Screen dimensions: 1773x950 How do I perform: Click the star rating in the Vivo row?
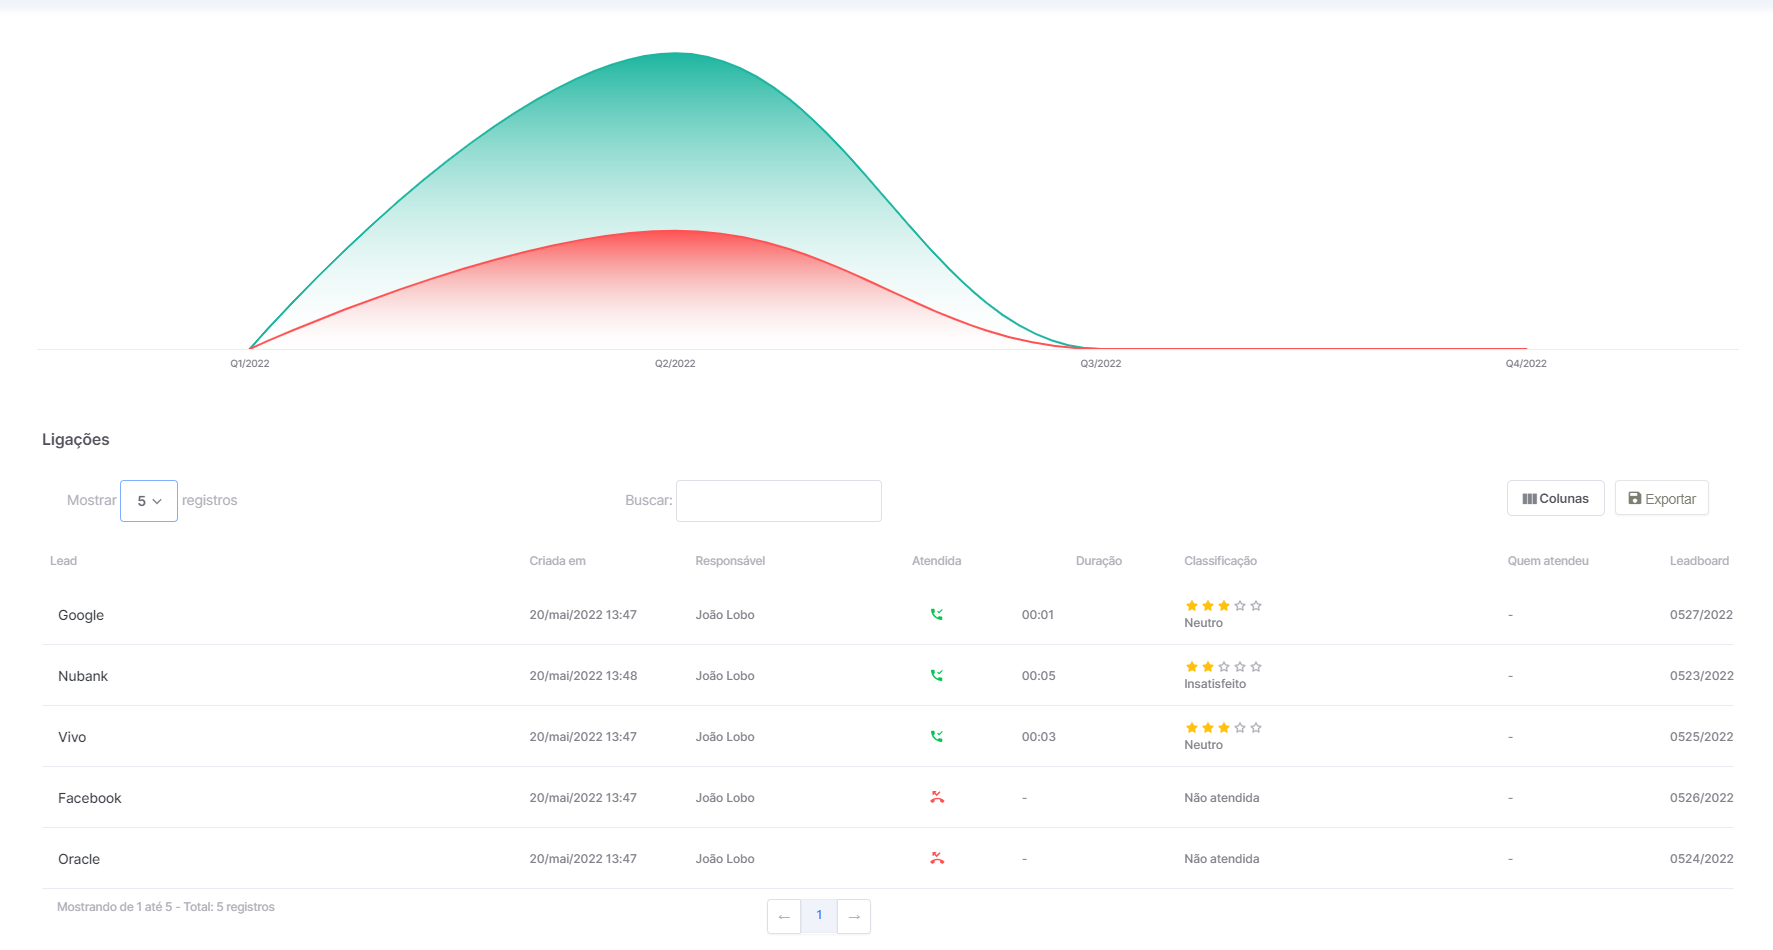coord(1223,728)
